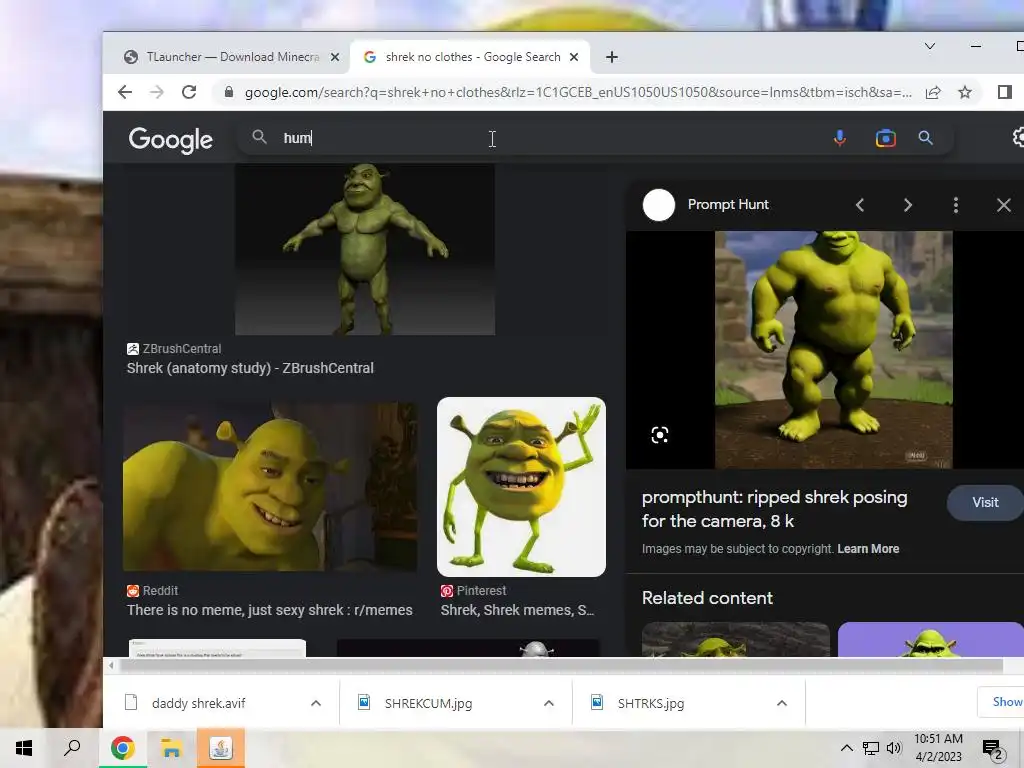The height and width of the screenshot is (768, 1024).
Task: Follow the Learn More copyright link
Action: pyautogui.click(x=868, y=549)
